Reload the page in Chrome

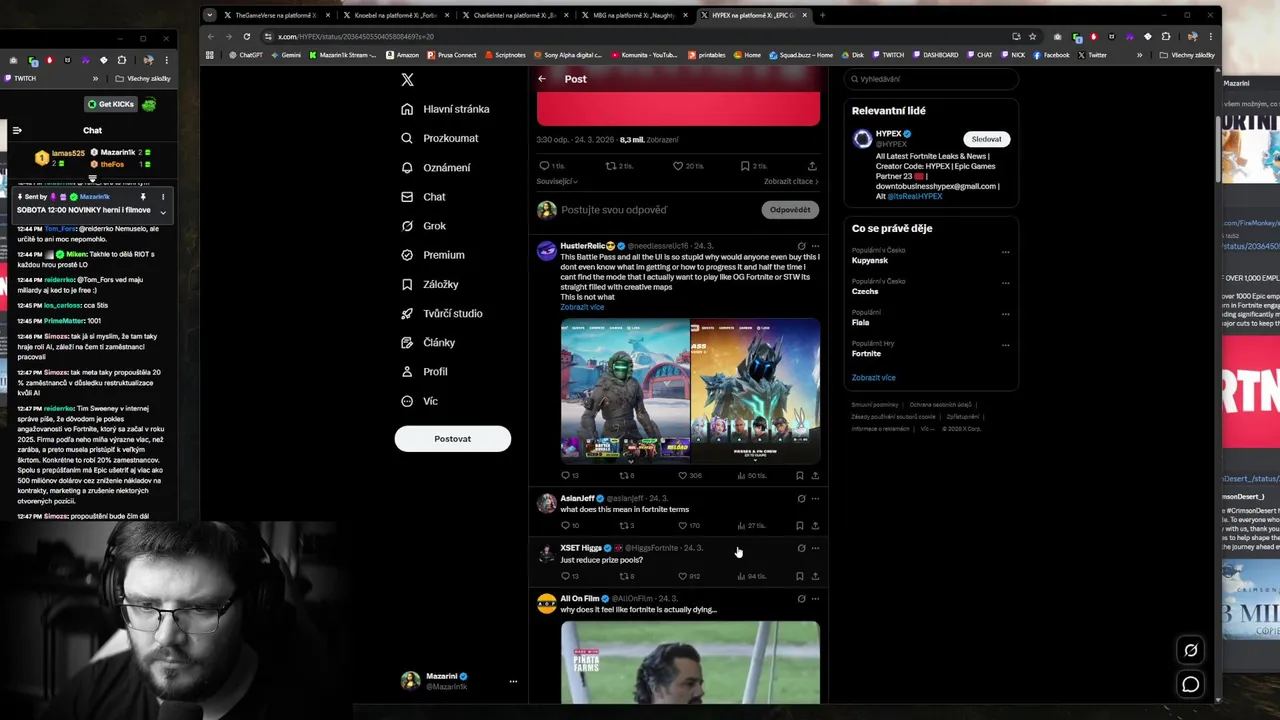(246, 36)
